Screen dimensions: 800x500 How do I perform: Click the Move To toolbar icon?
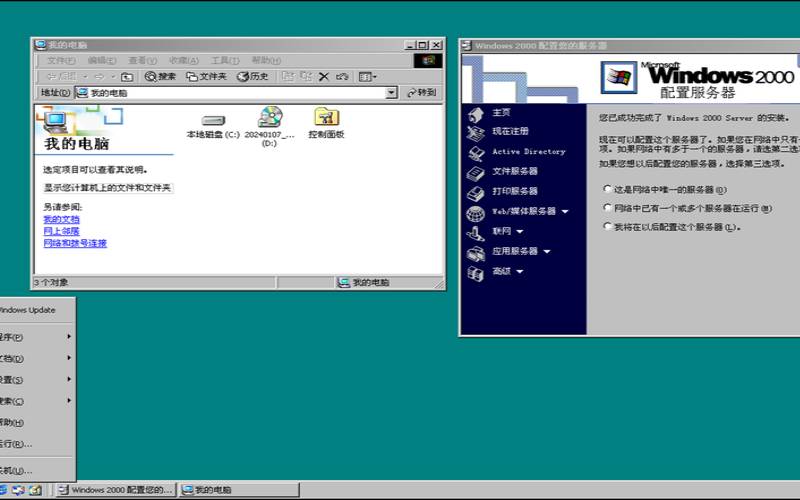[x=288, y=77]
